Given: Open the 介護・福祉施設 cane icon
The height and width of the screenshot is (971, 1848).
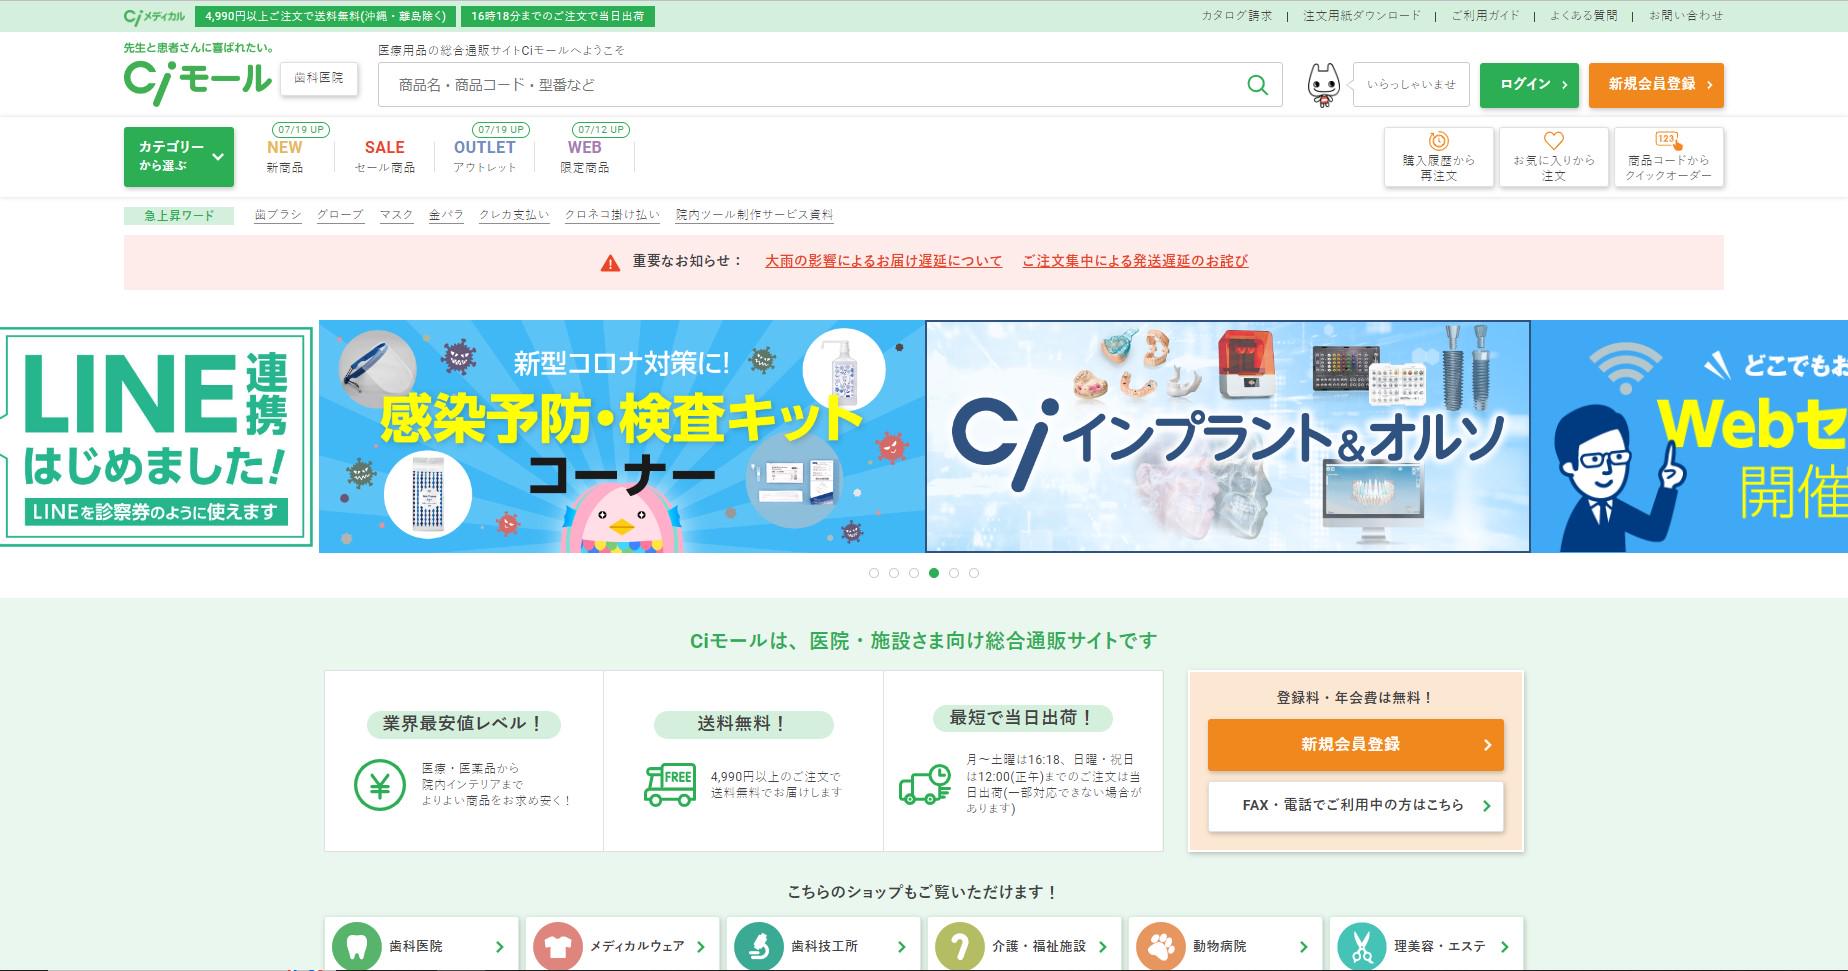Looking at the screenshot, I should click(960, 946).
